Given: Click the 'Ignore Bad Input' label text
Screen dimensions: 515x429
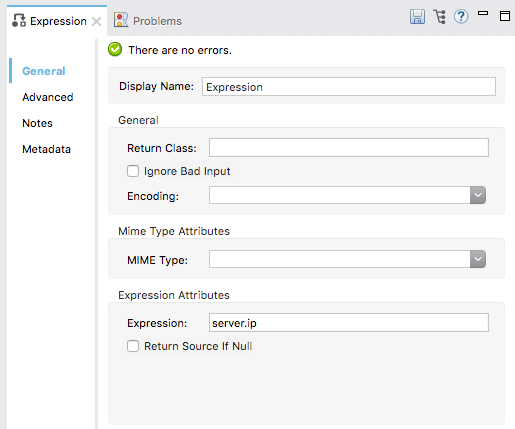Looking at the screenshot, I should coord(187,171).
